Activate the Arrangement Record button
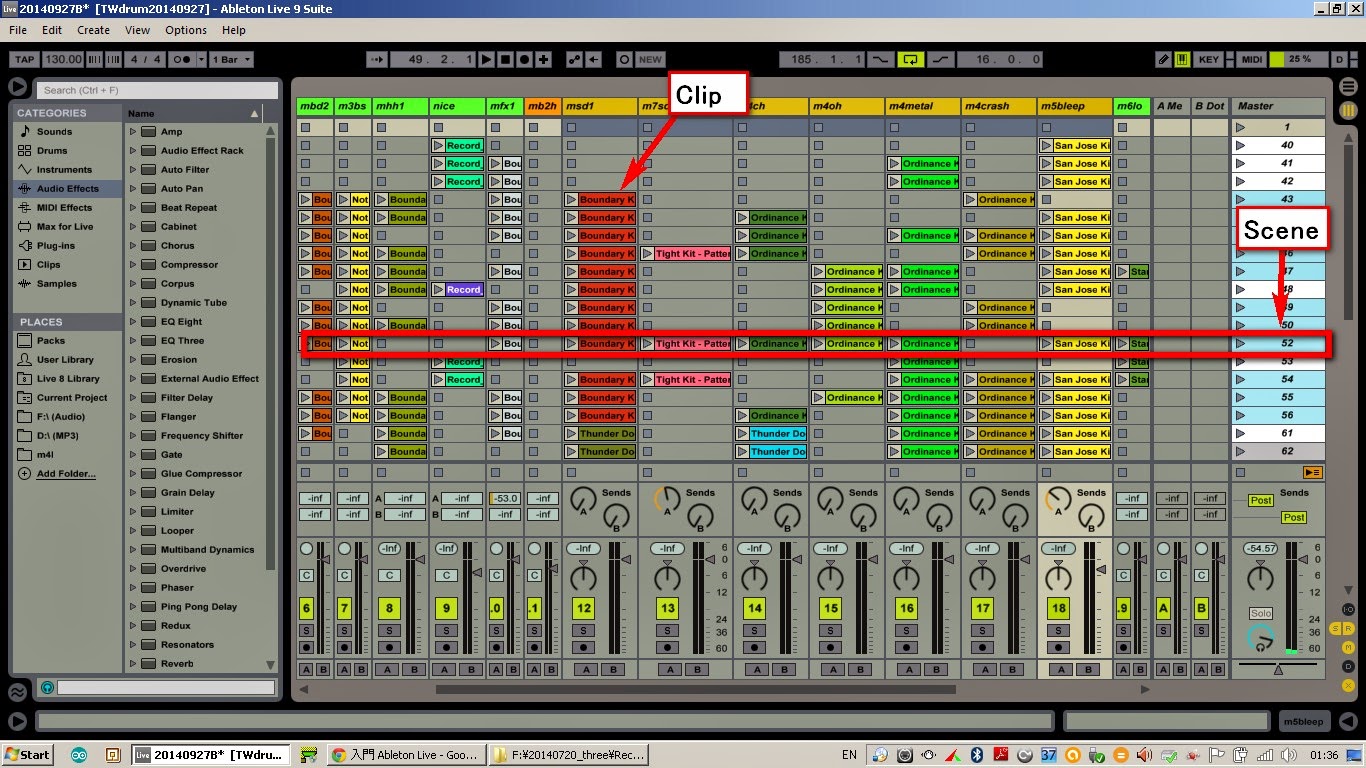Image resolution: width=1366 pixels, height=768 pixels. coord(525,59)
